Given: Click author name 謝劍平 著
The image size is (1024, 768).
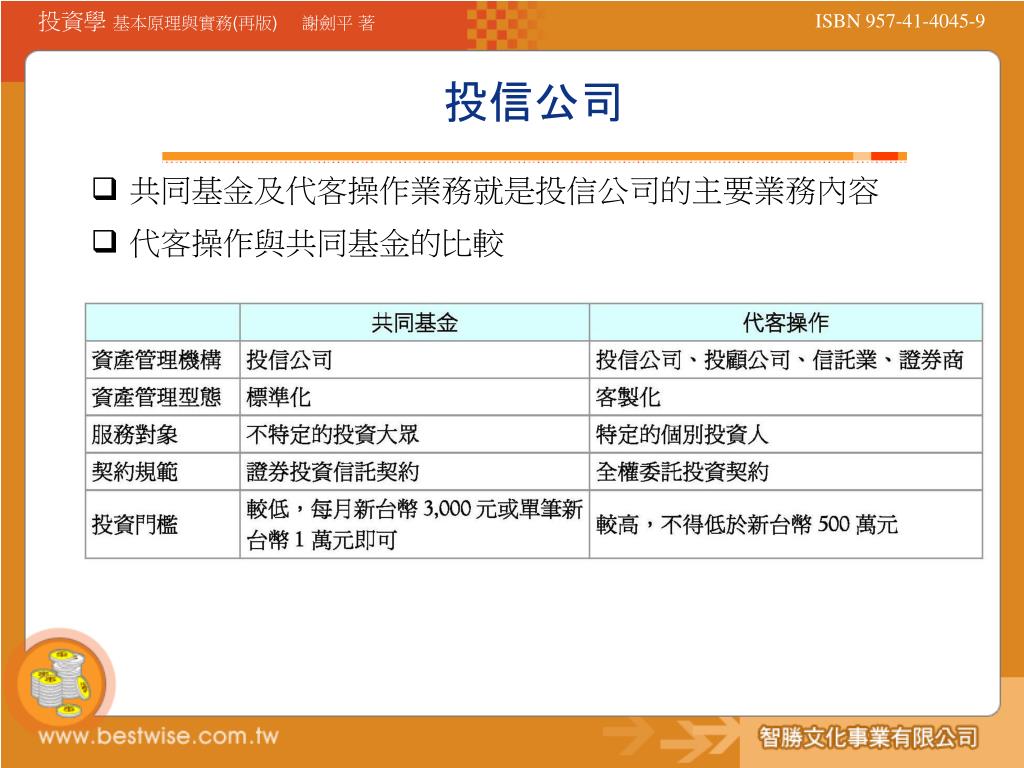Looking at the screenshot, I should pyautogui.click(x=338, y=24).
